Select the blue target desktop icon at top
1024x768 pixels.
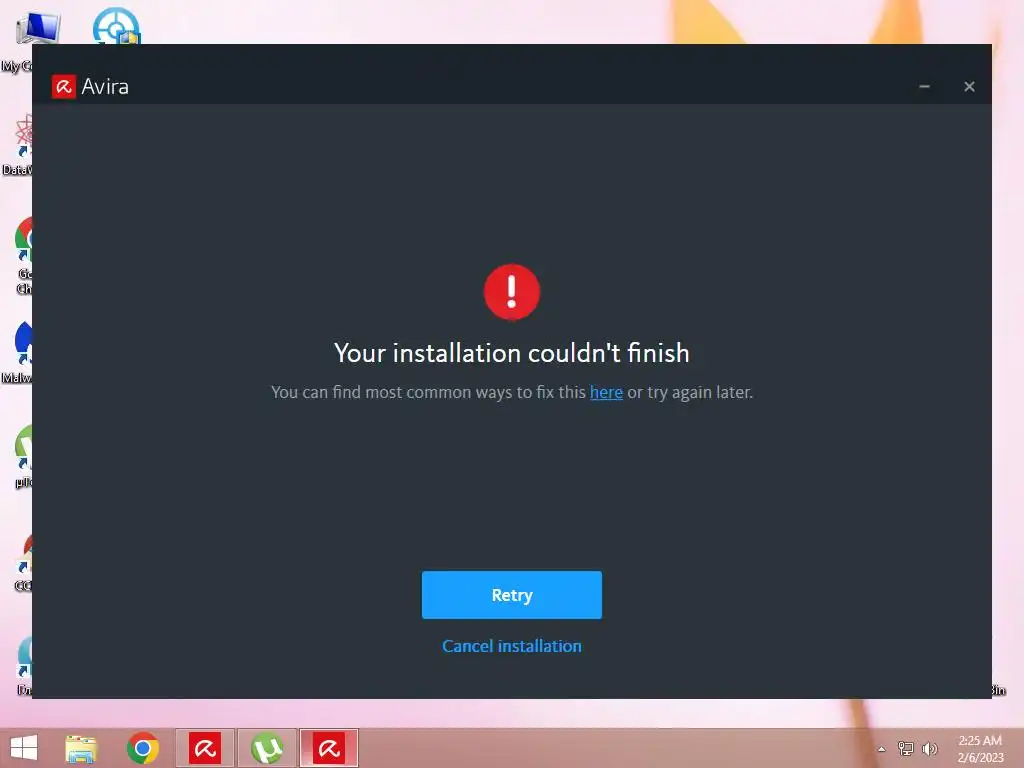(x=116, y=26)
